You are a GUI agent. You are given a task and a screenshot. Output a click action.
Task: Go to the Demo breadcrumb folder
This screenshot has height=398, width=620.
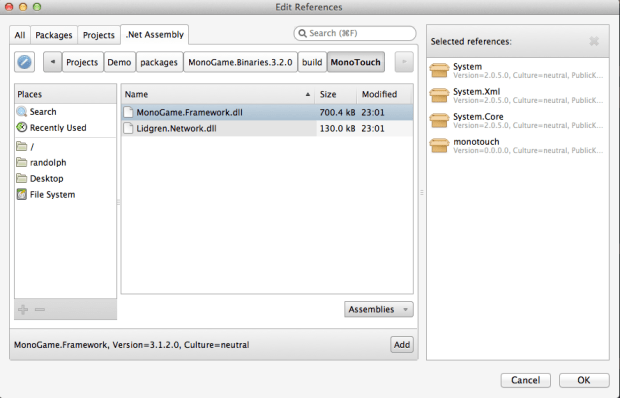tap(119, 62)
